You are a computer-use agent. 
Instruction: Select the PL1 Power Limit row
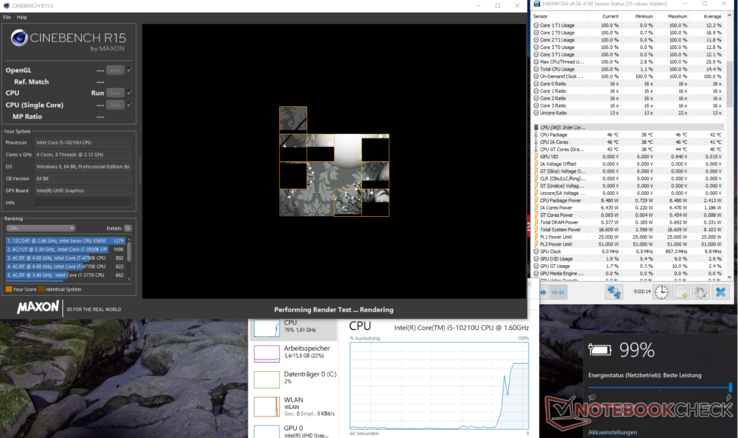[628, 237]
